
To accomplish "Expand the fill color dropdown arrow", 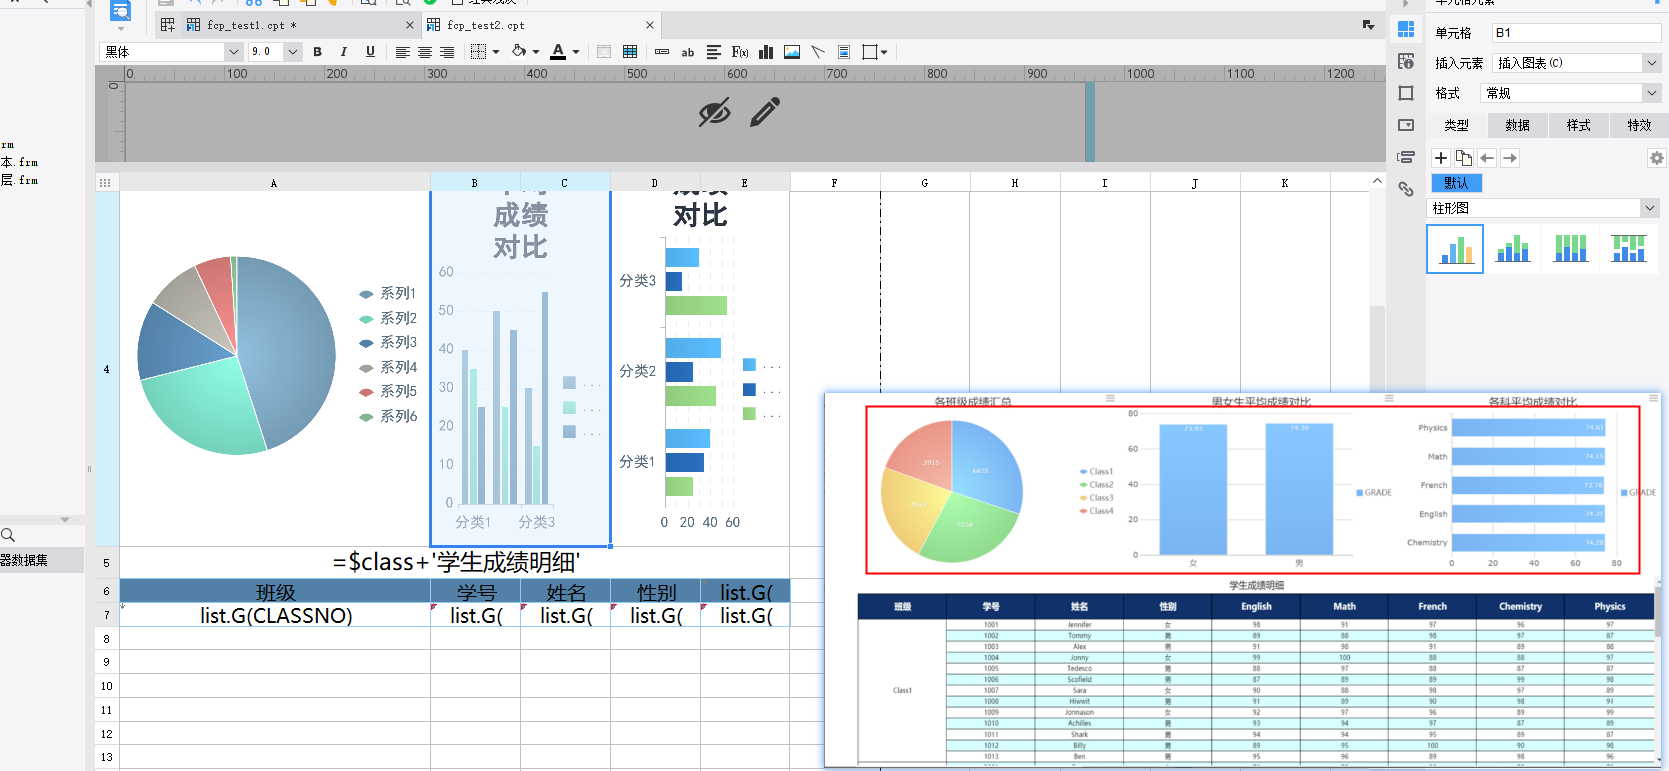I will pos(536,52).
